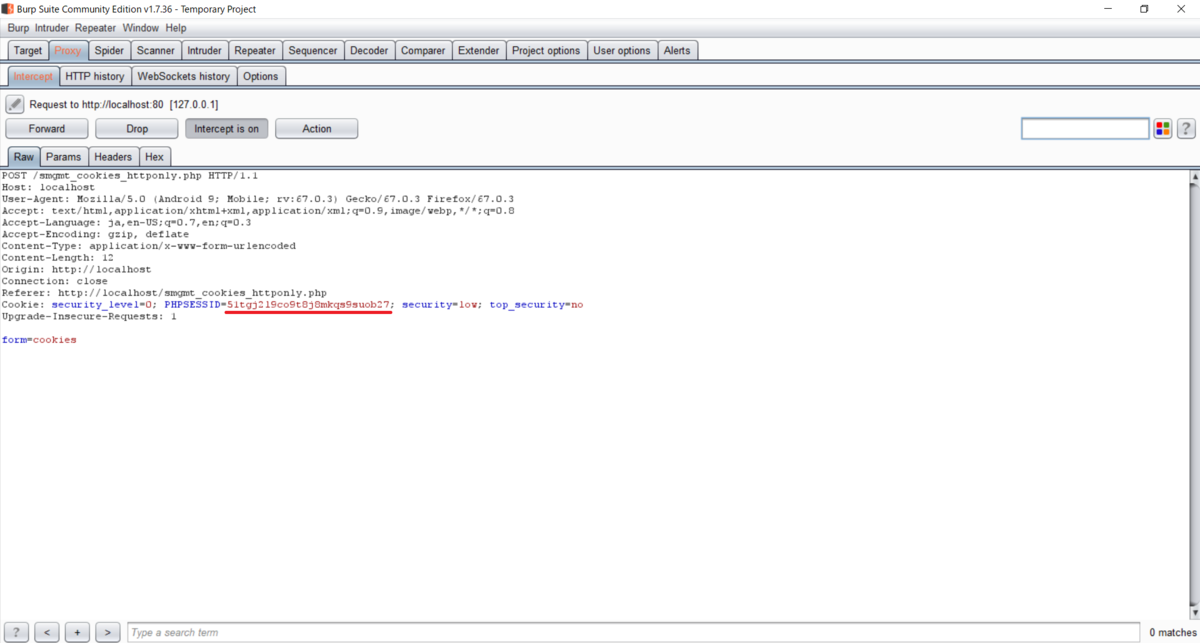
Task: Select the Raw view tab
Action: (24, 157)
